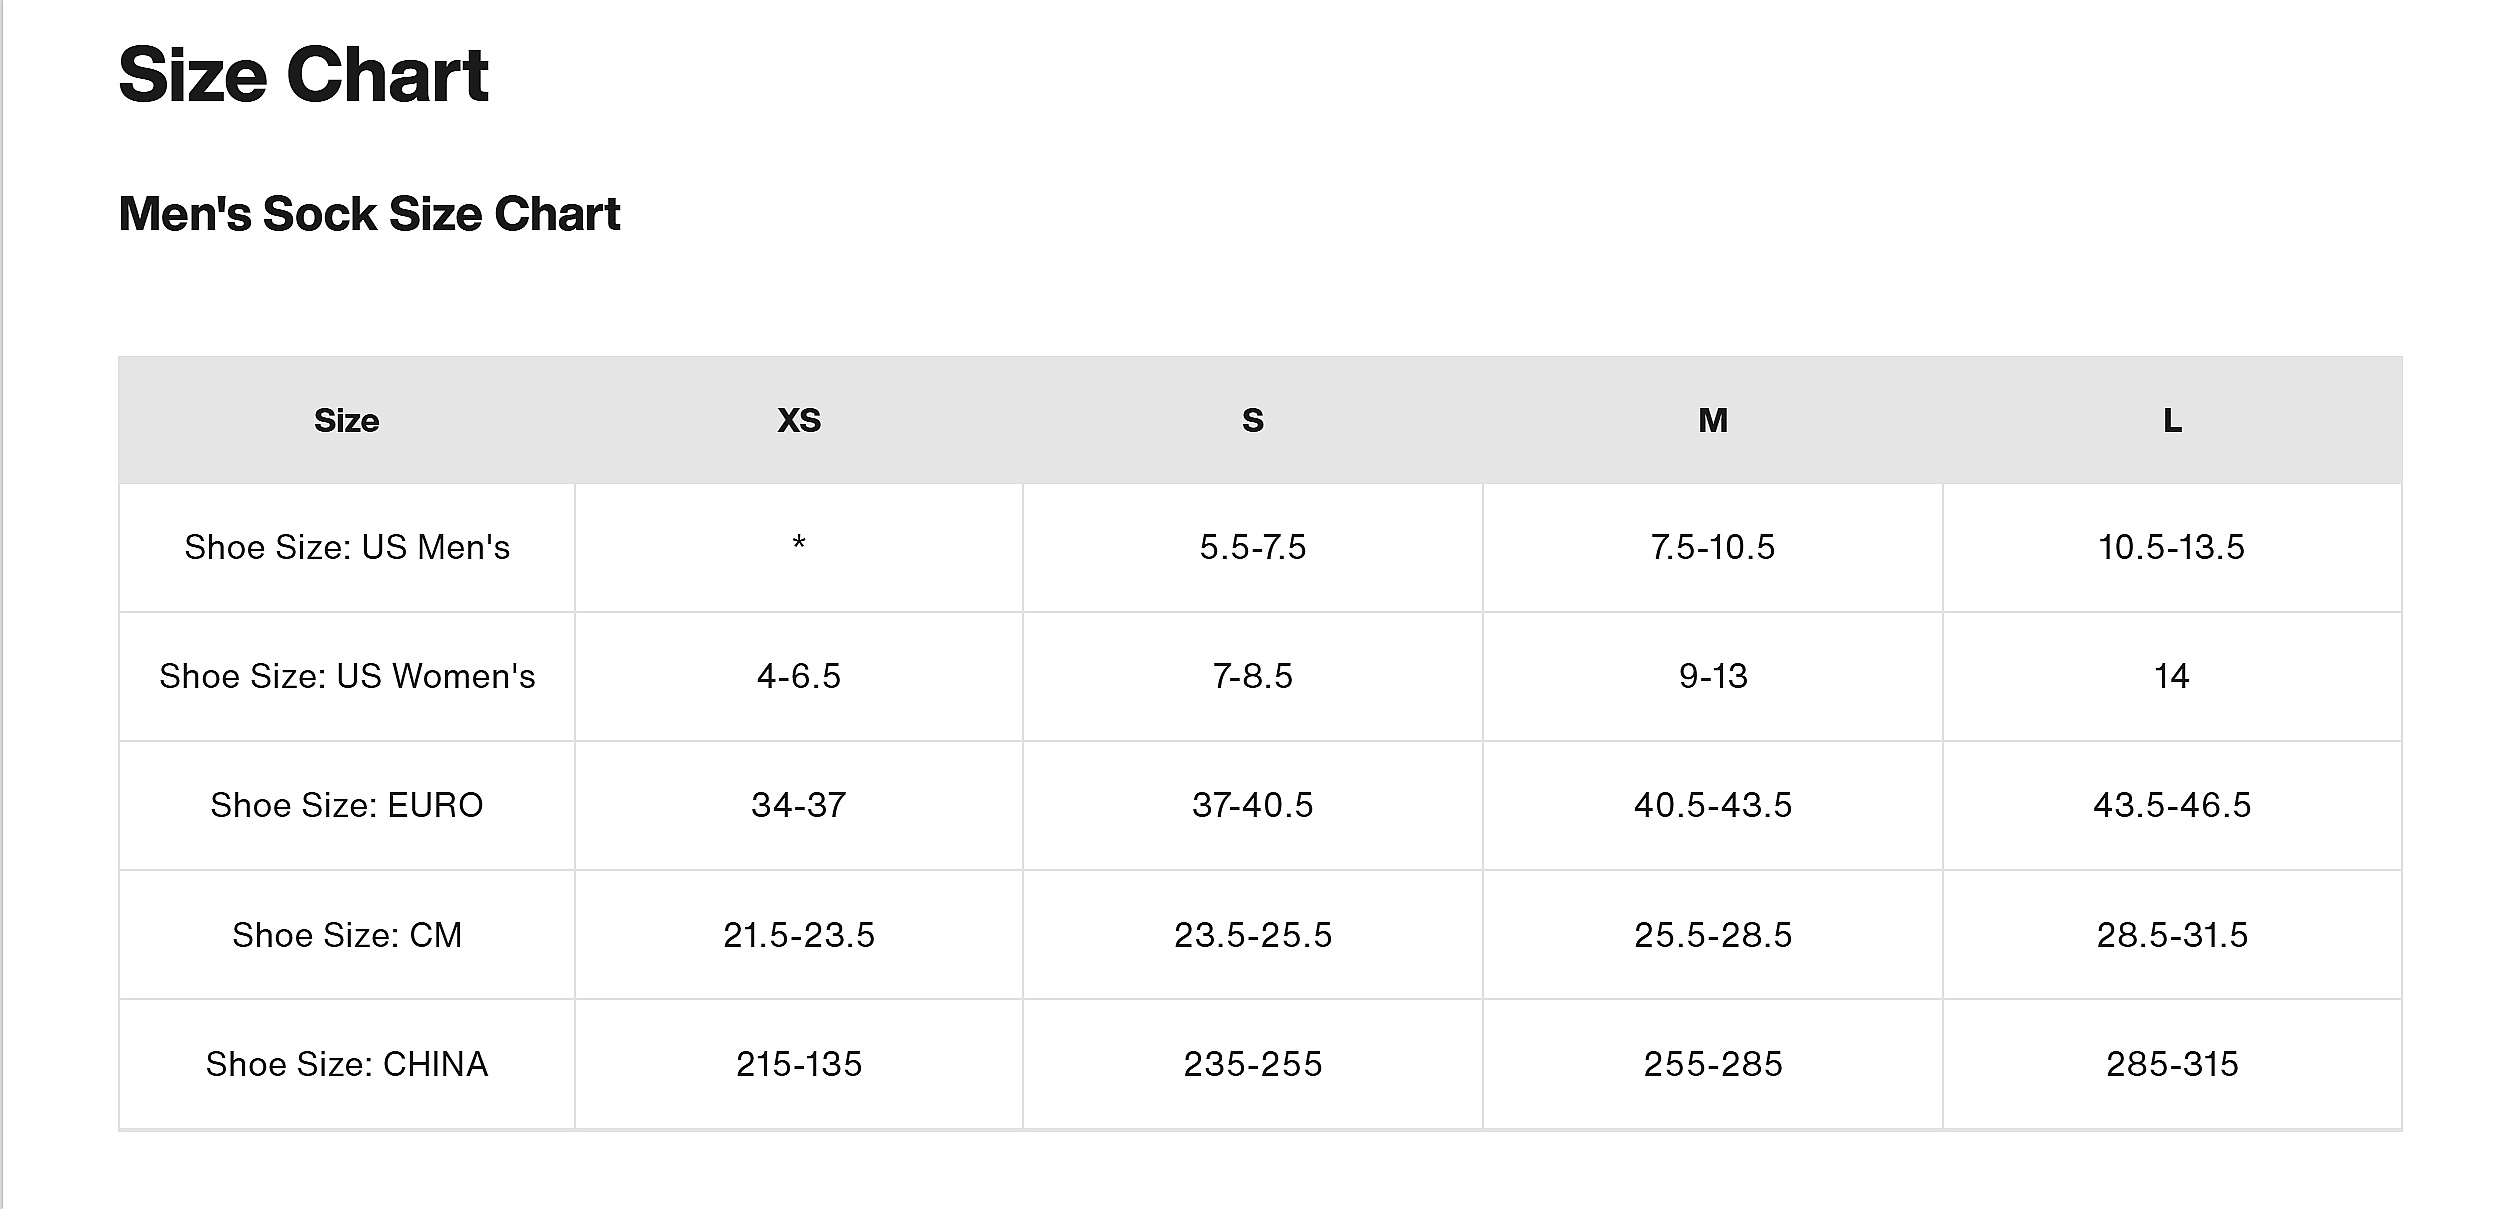
Task: Click the 34-37 EURO size cell
Action: (x=799, y=806)
